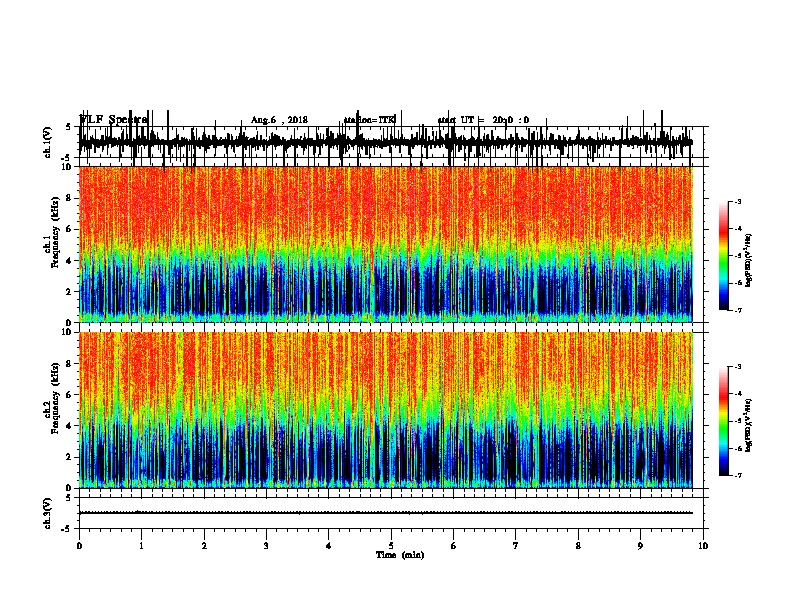792x612 pixels.
Task: Click the ch.2 spectrogram color bar
Action: click(724, 421)
